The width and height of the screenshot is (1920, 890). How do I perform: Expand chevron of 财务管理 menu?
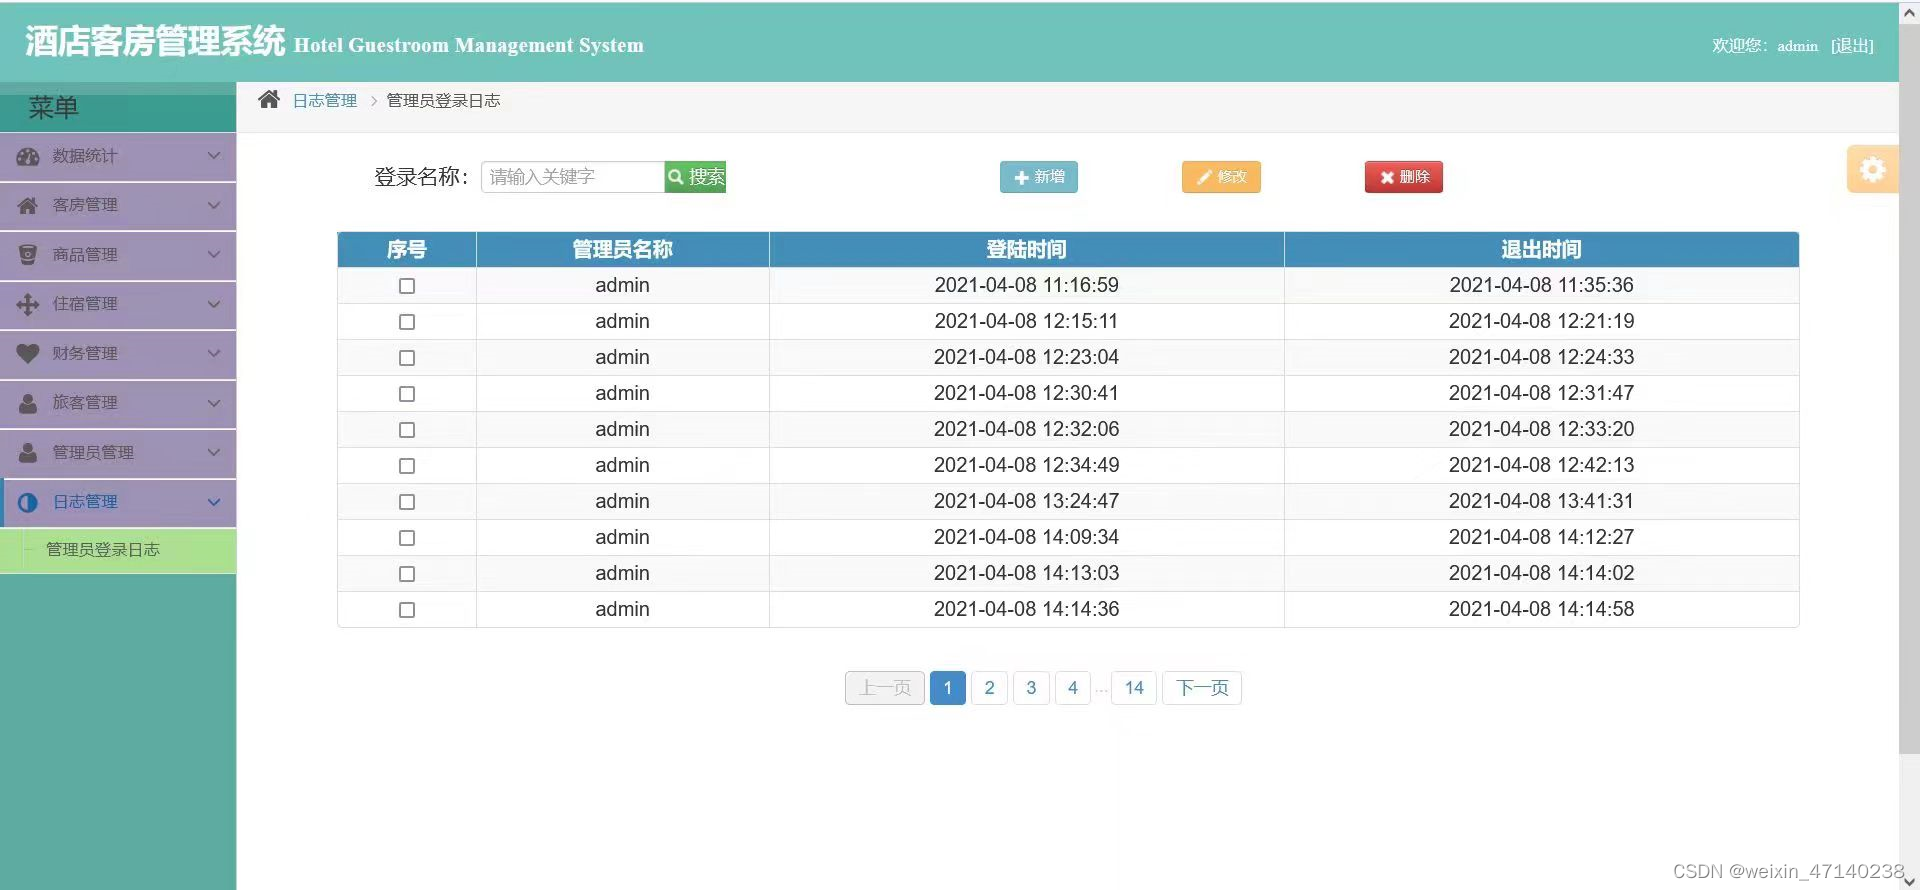213,353
